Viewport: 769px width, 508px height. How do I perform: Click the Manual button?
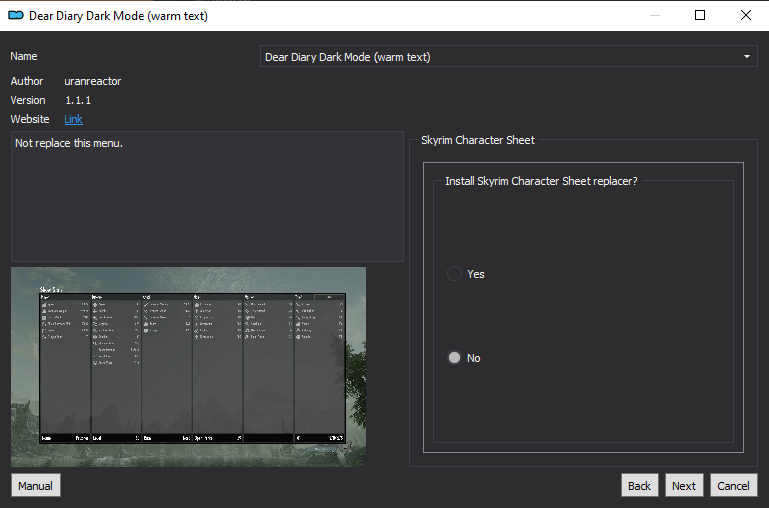[x=36, y=485]
